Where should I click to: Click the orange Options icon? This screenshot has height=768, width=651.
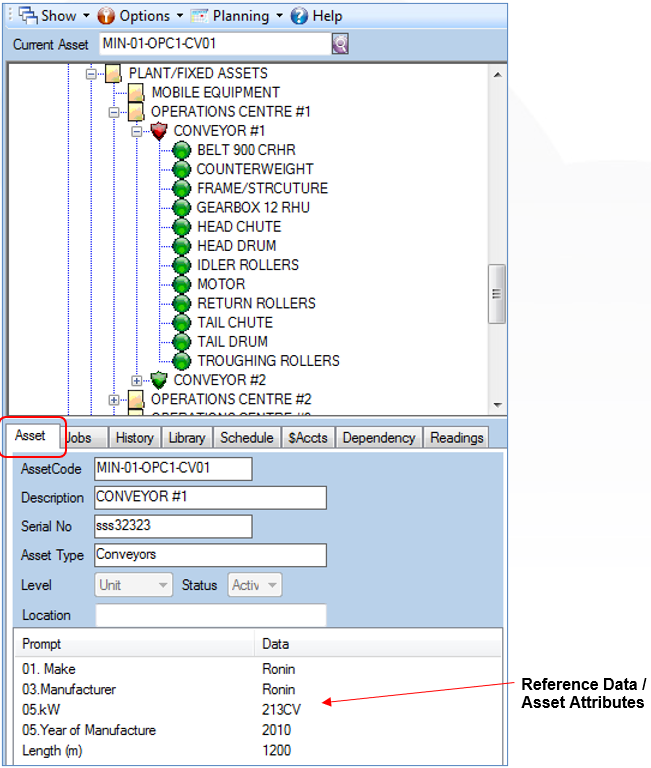pyautogui.click(x=106, y=16)
